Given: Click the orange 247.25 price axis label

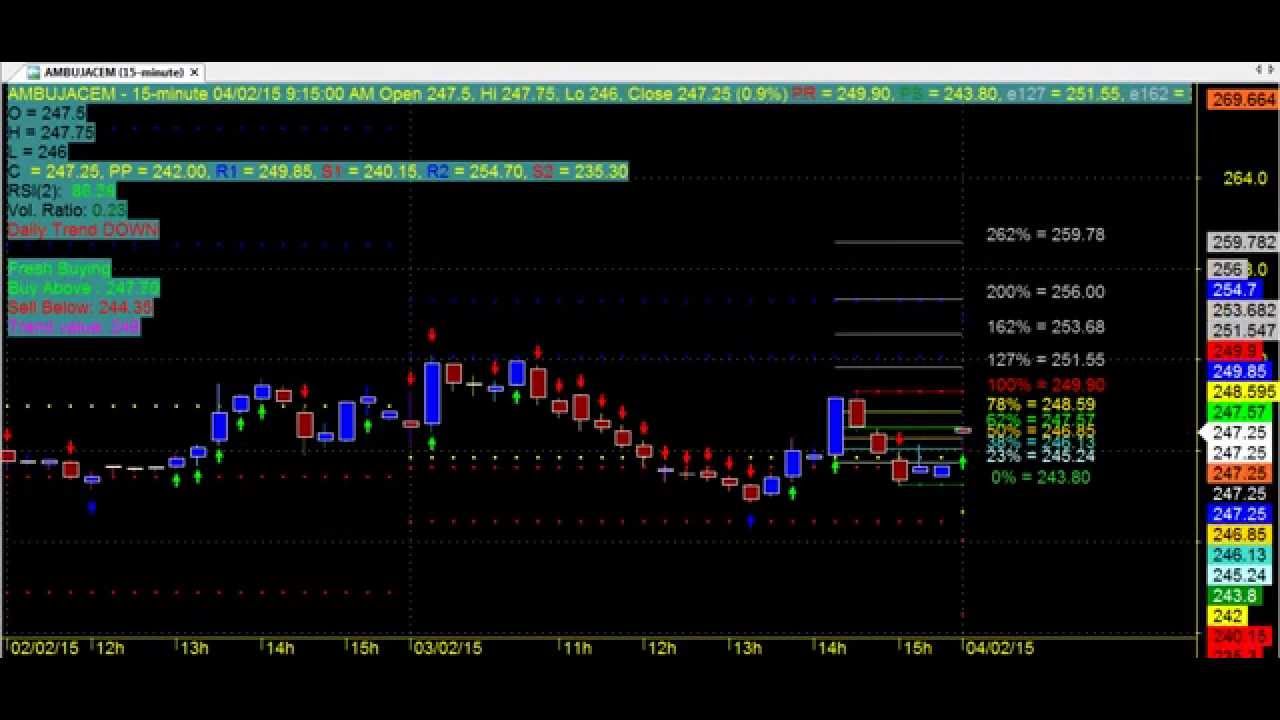Looking at the screenshot, I should tap(1239, 473).
